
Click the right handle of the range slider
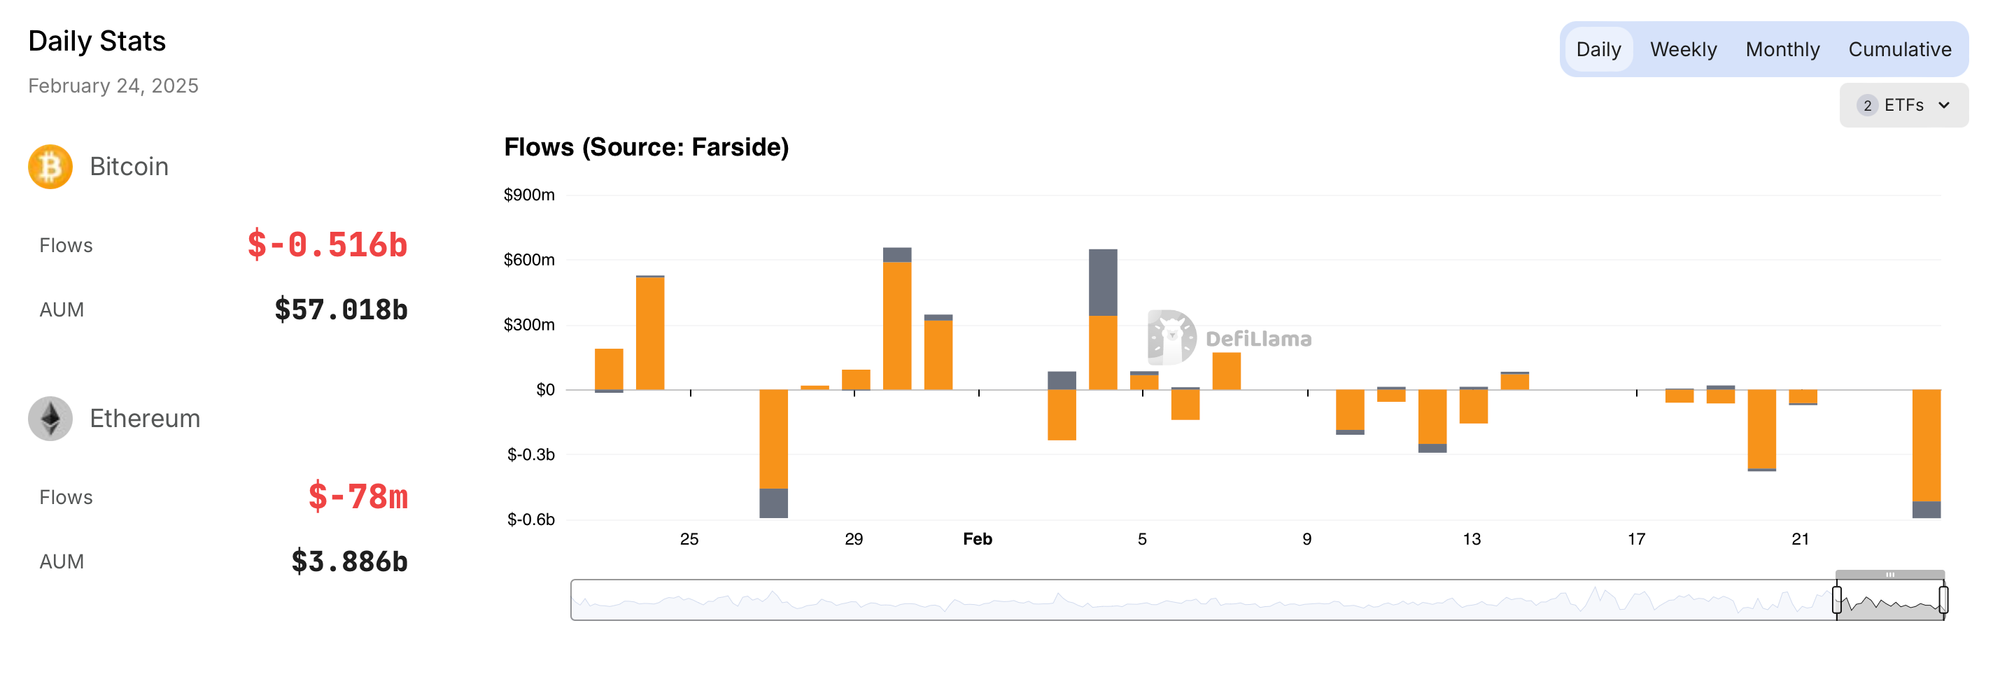click(x=1943, y=600)
